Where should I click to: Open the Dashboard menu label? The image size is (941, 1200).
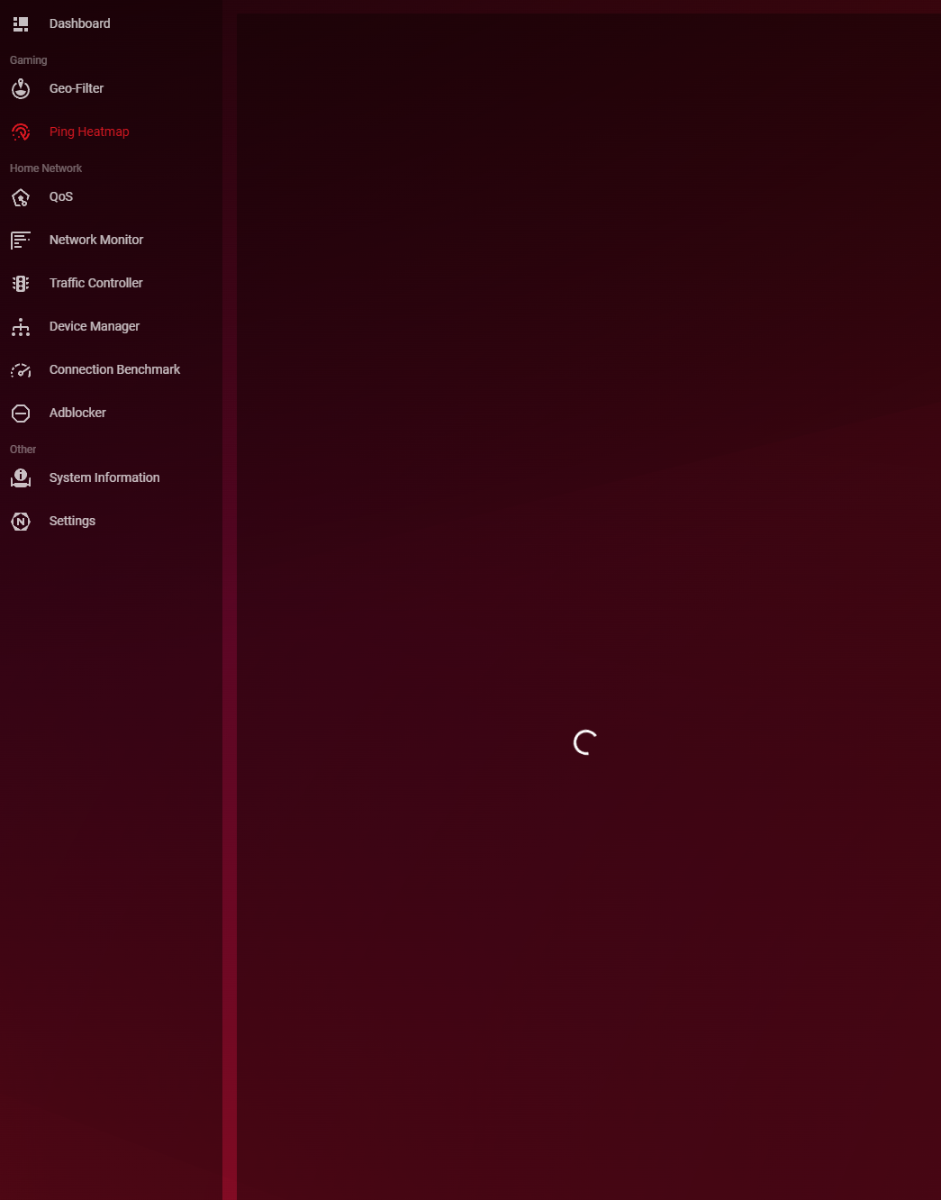click(80, 23)
